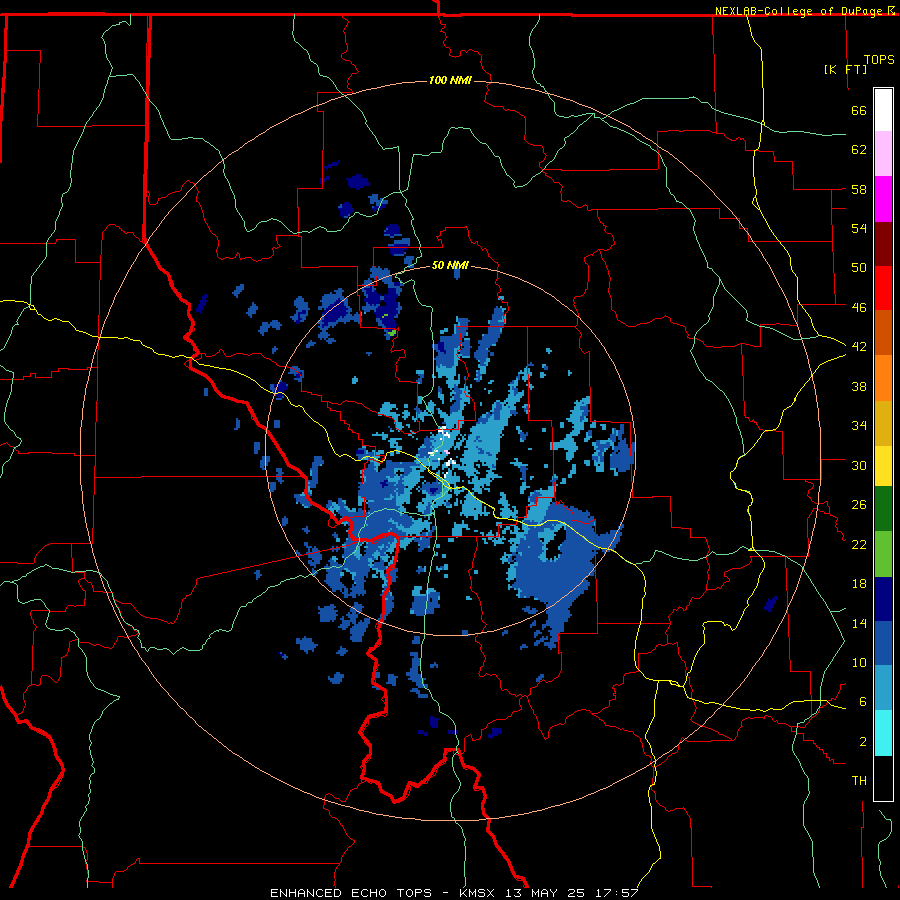Click the legend value 66
This screenshot has height=900, width=900.
tap(859, 110)
